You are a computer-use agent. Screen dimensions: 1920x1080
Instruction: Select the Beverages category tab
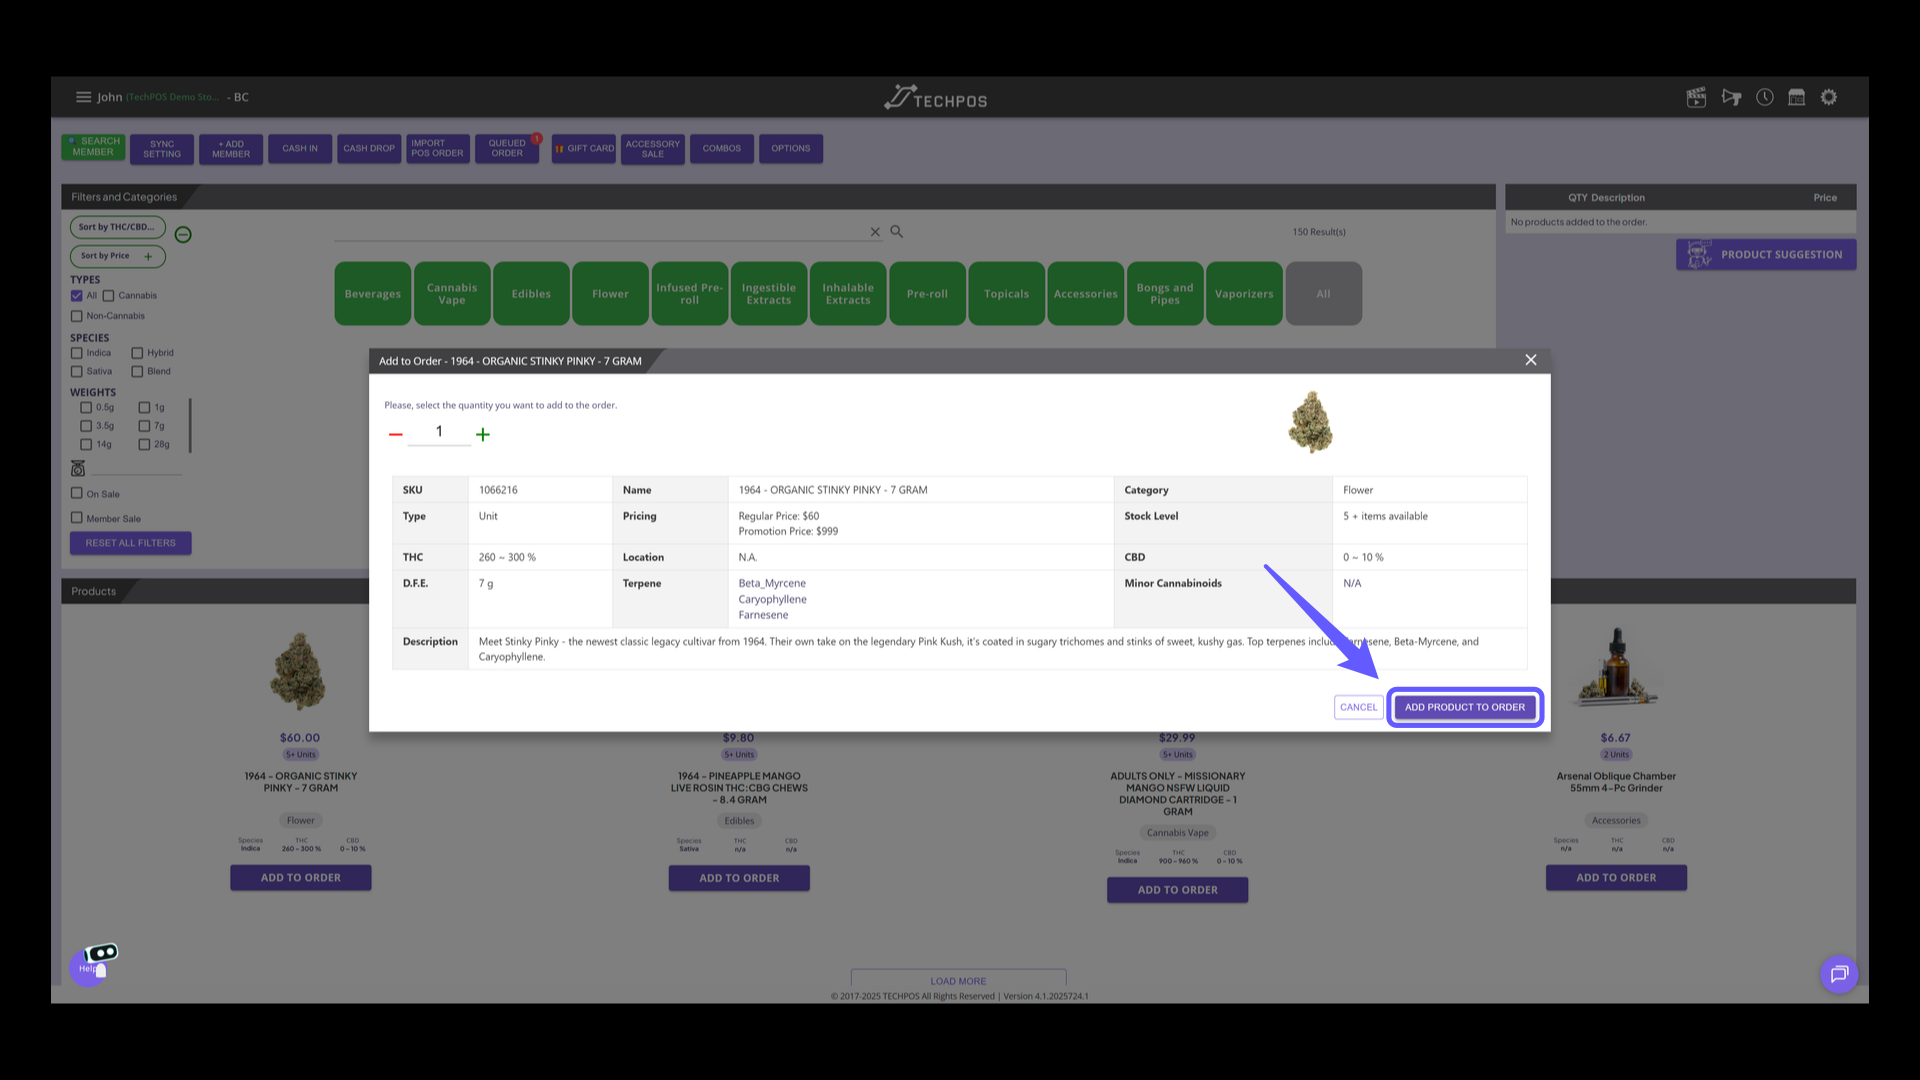373,294
